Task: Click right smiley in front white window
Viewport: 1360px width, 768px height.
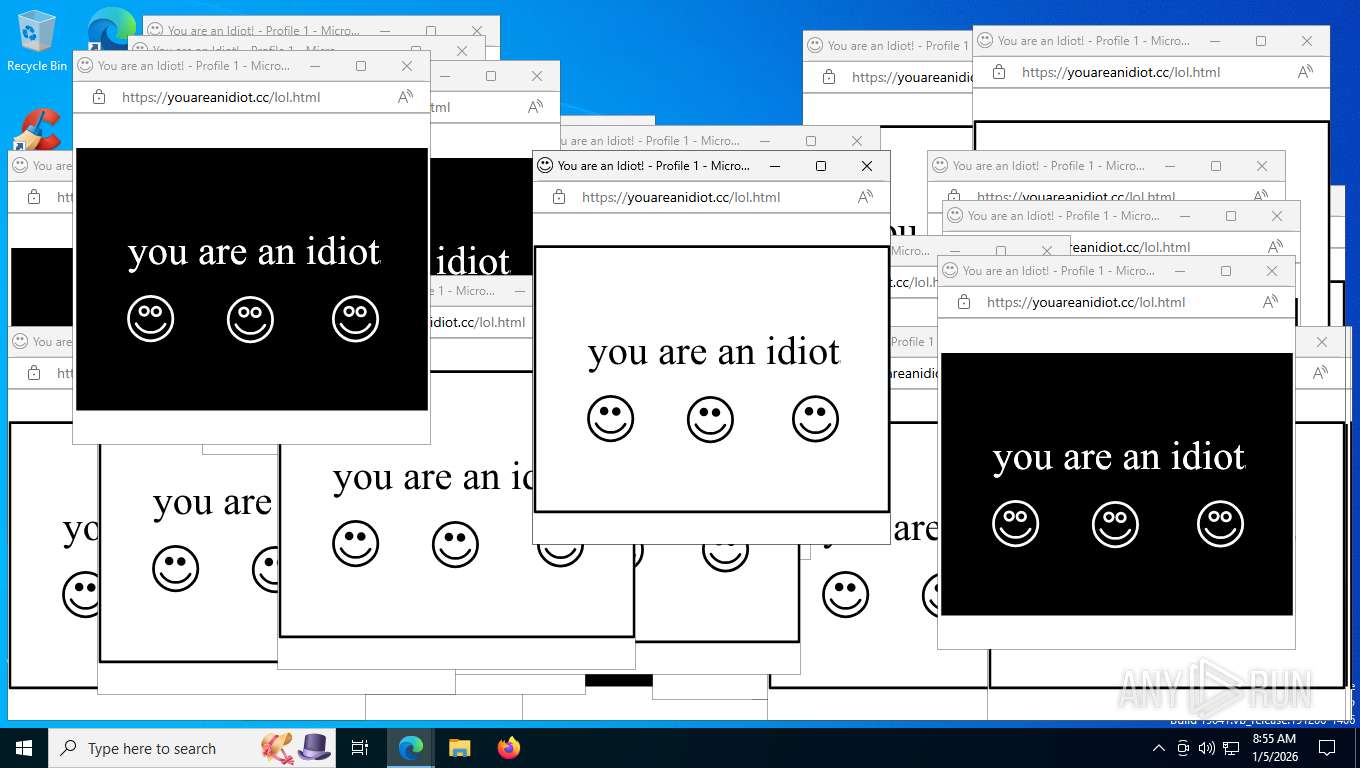Action: (x=816, y=419)
